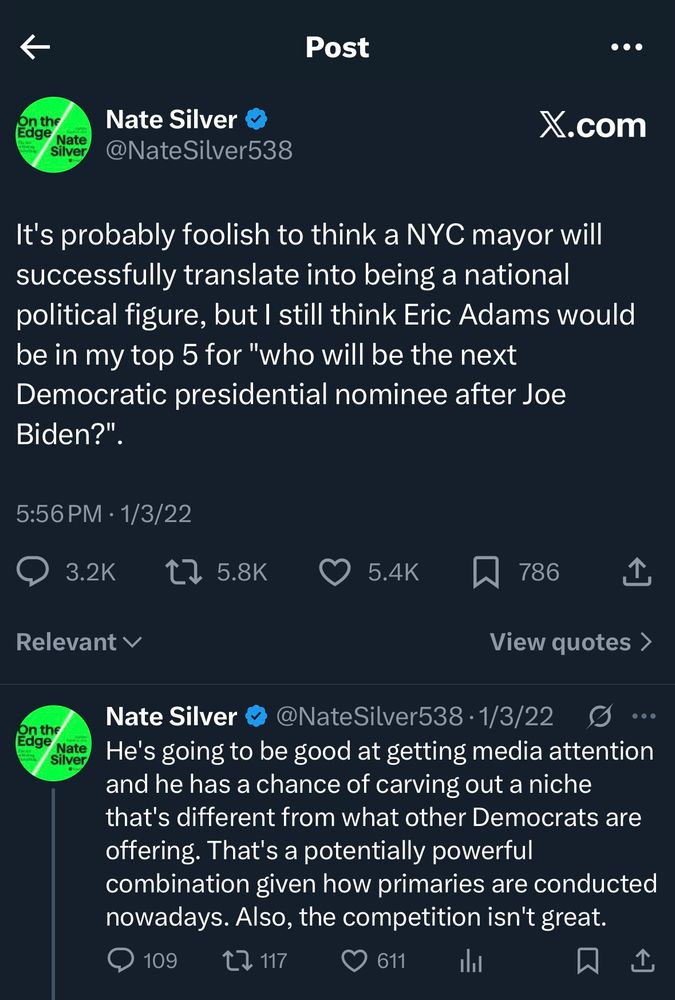Bookmark the main post
Image resolution: width=675 pixels, height=1000 pixels.
[x=485, y=572]
